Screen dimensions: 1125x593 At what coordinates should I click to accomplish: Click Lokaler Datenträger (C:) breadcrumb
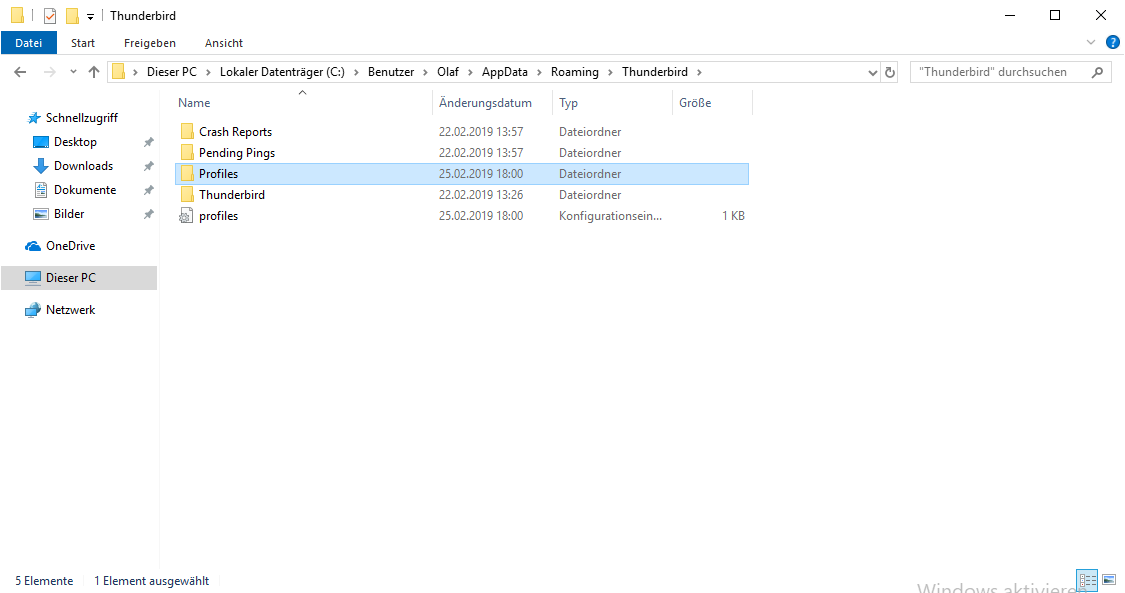click(x=282, y=72)
